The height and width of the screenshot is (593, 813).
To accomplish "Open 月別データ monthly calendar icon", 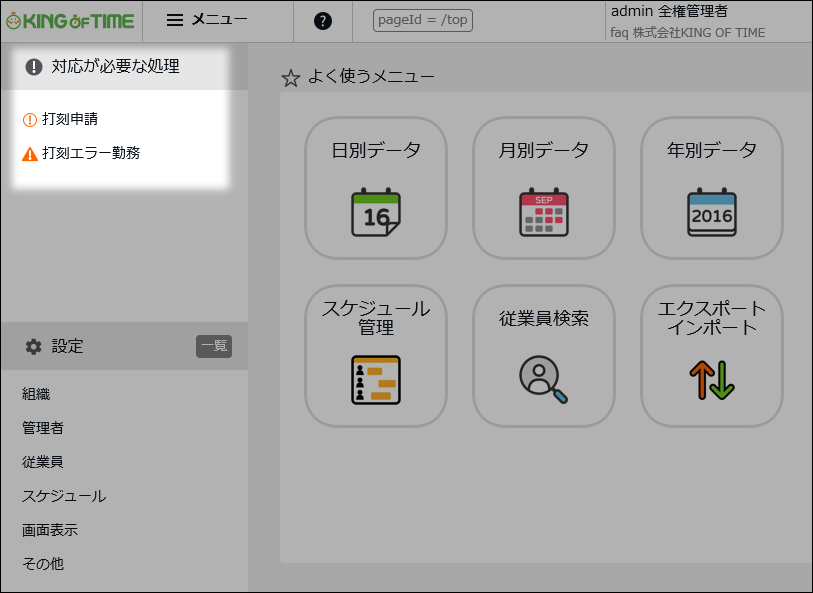I will [544, 213].
